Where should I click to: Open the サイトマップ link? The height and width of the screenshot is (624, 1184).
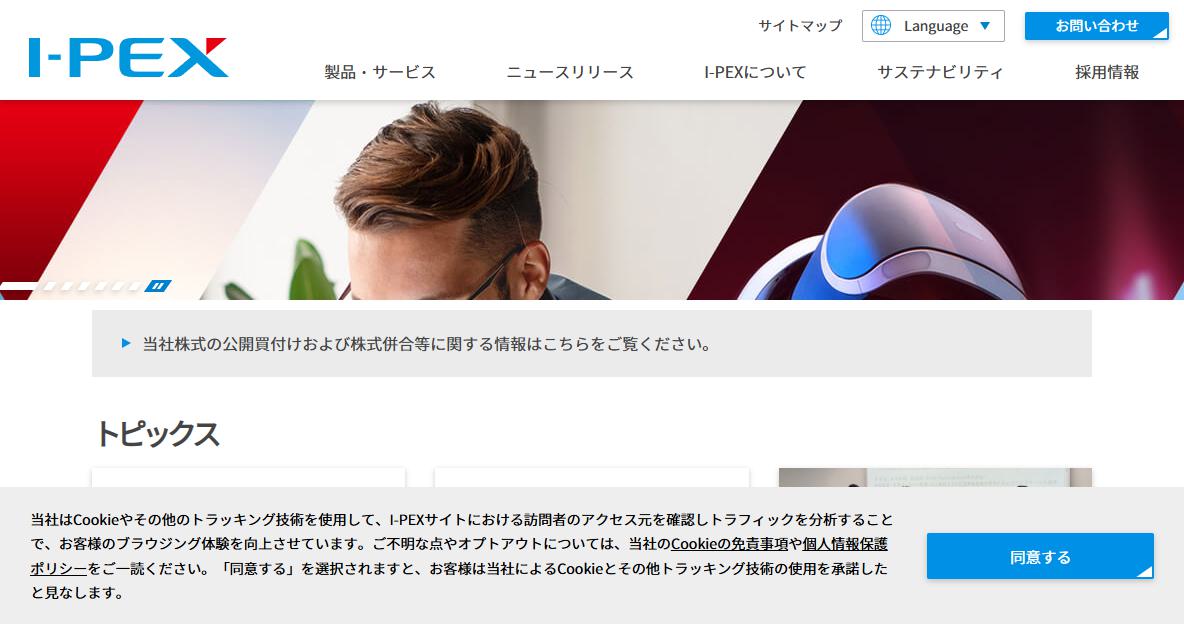800,26
